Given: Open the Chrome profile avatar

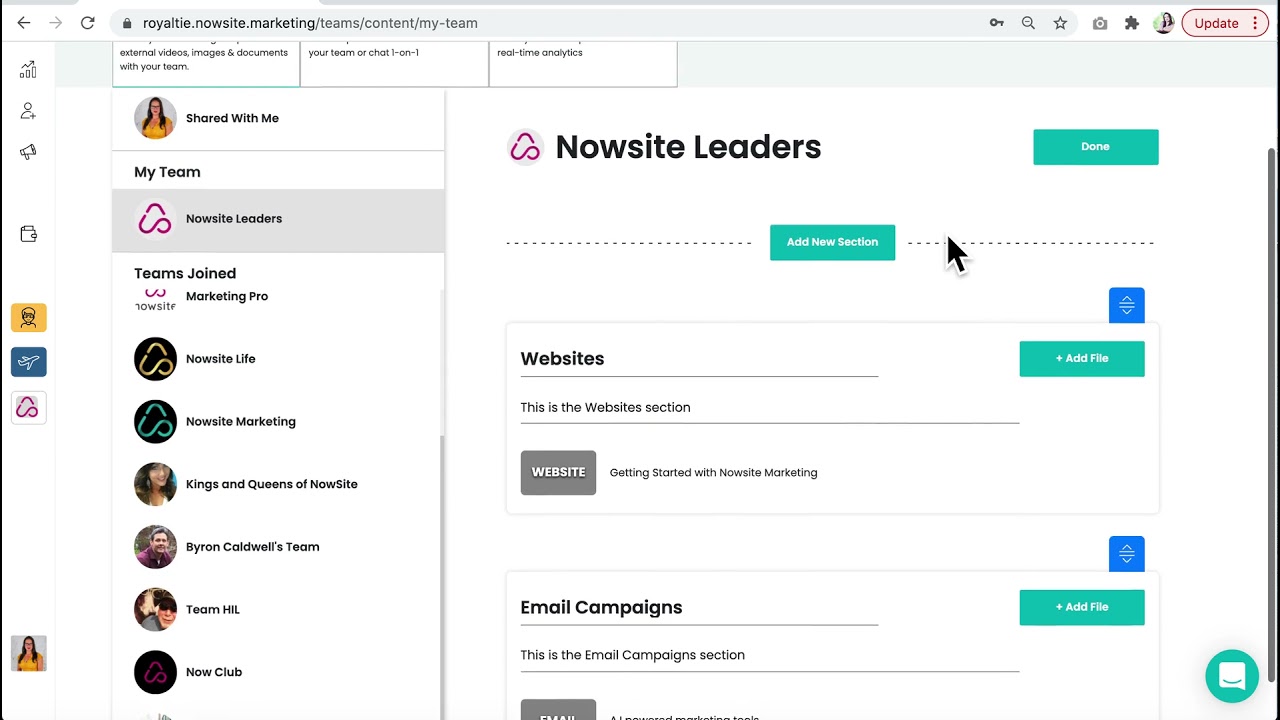Looking at the screenshot, I should (x=1163, y=23).
